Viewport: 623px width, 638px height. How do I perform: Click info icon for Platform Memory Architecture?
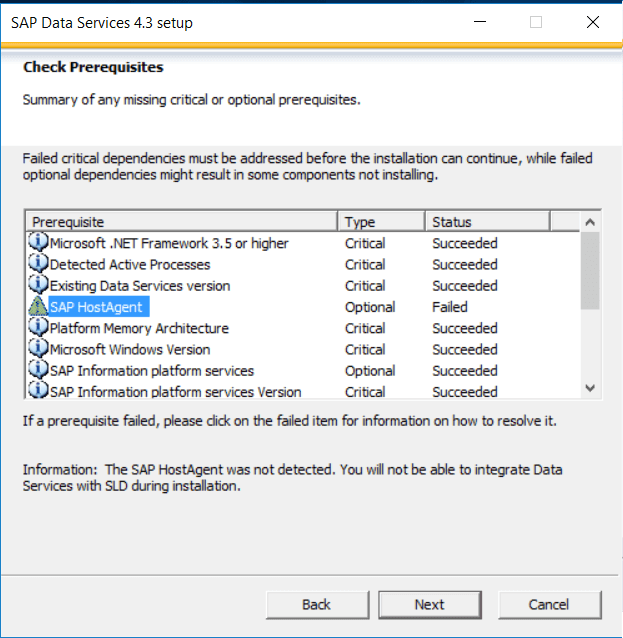pos(38,327)
